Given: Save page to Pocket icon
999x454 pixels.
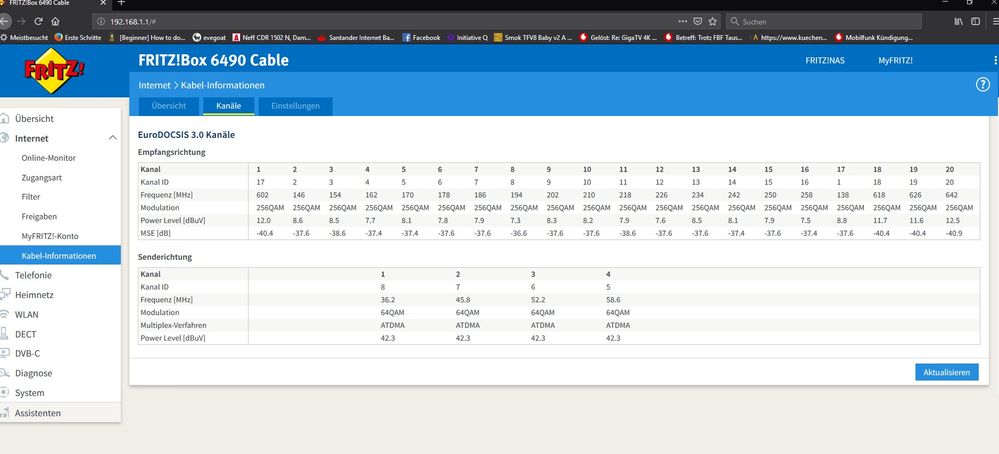Looking at the screenshot, I should [x=698, y=21].
